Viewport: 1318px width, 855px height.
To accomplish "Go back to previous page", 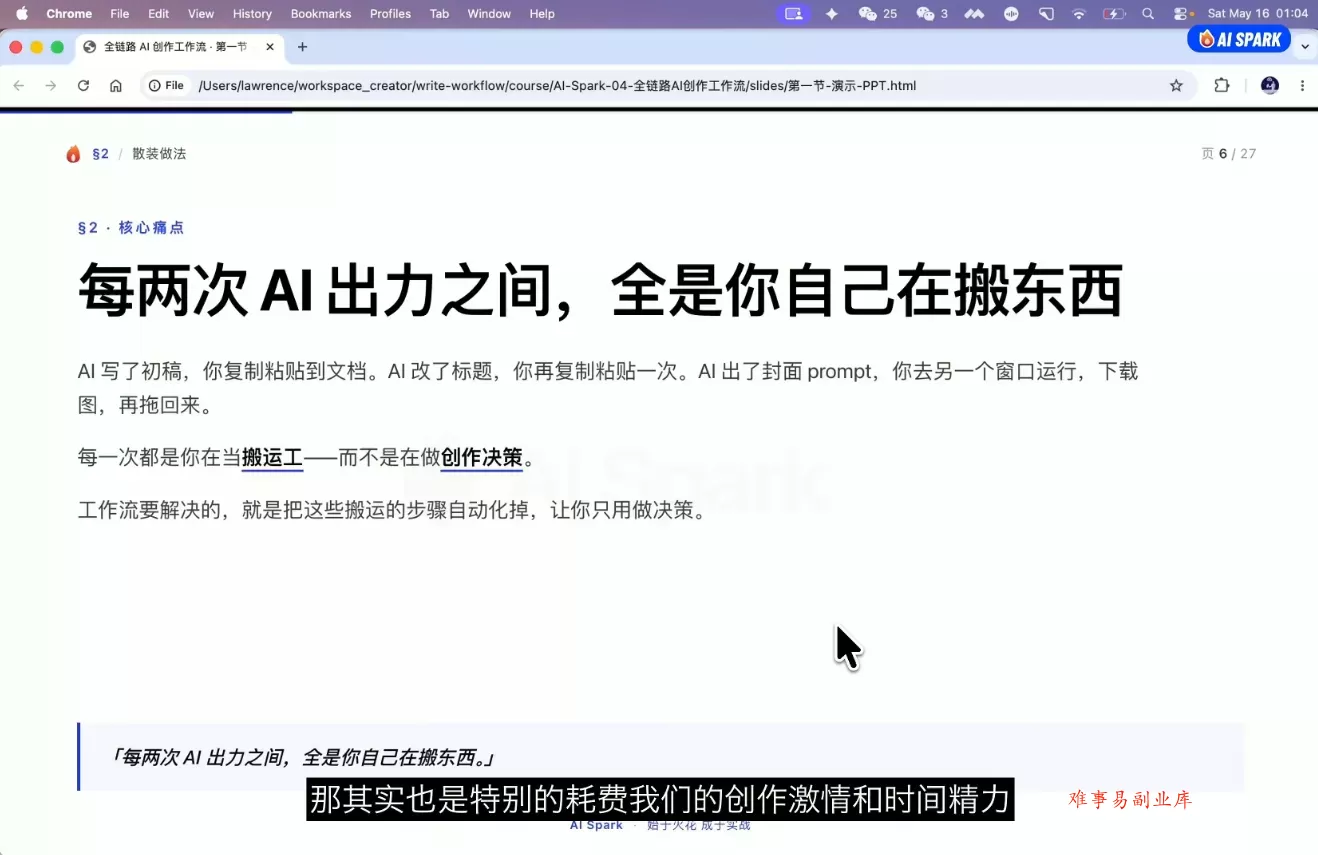I will (x=19, y=86).
